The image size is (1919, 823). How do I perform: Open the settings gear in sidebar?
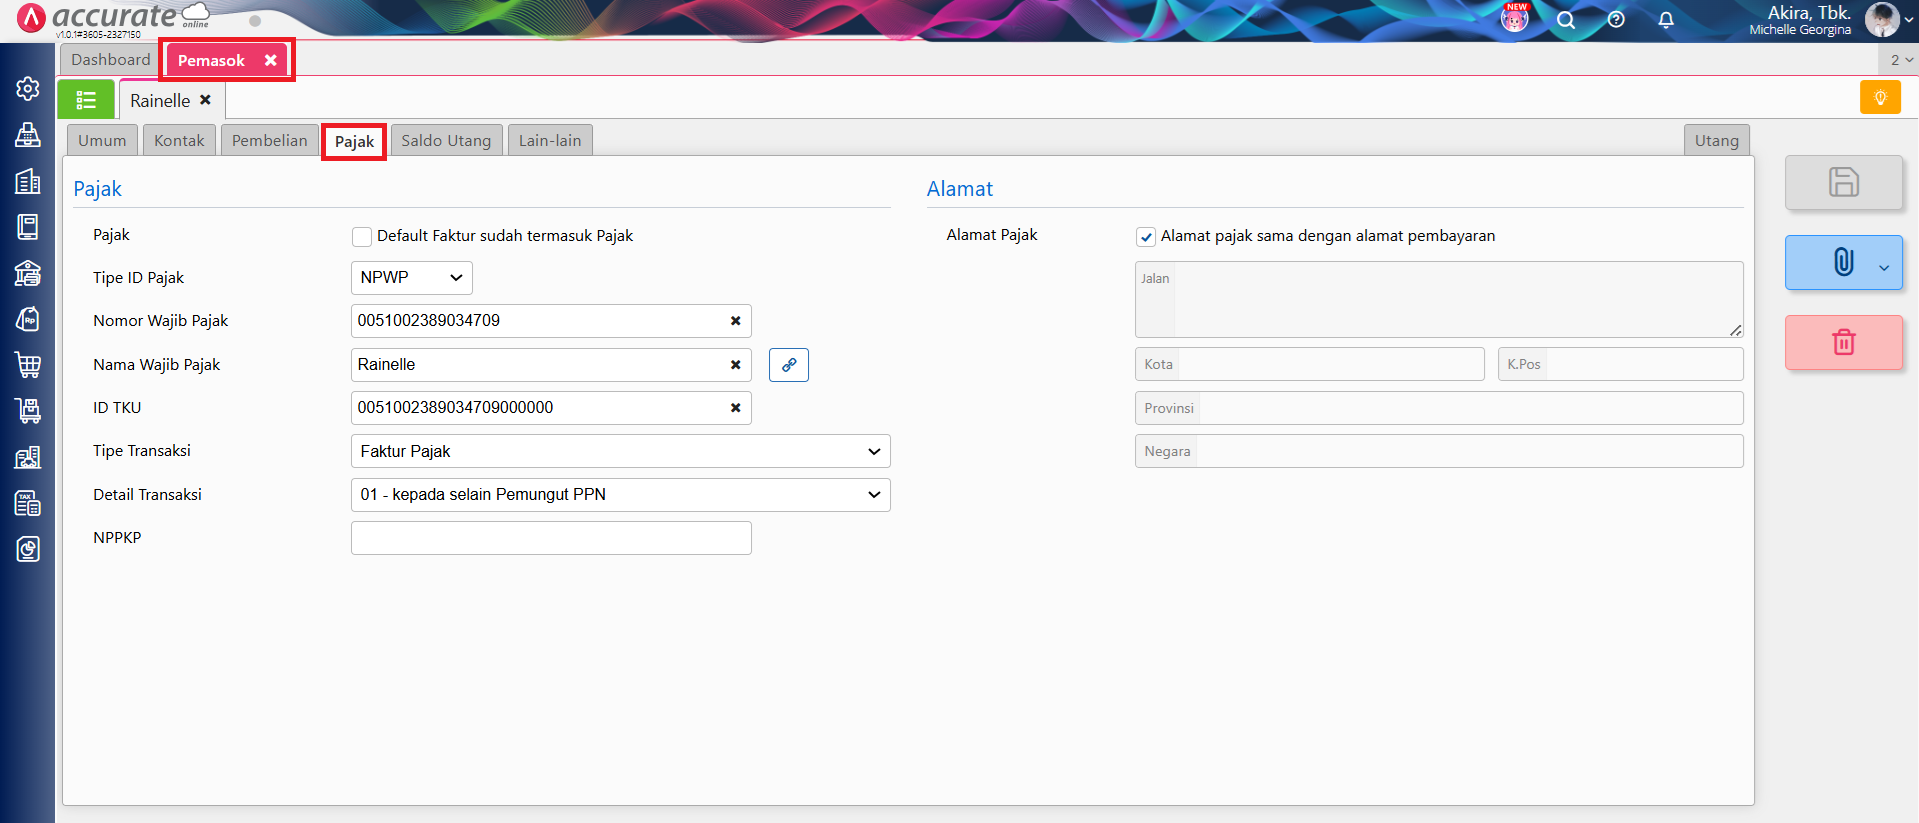[x=28, y=88]
